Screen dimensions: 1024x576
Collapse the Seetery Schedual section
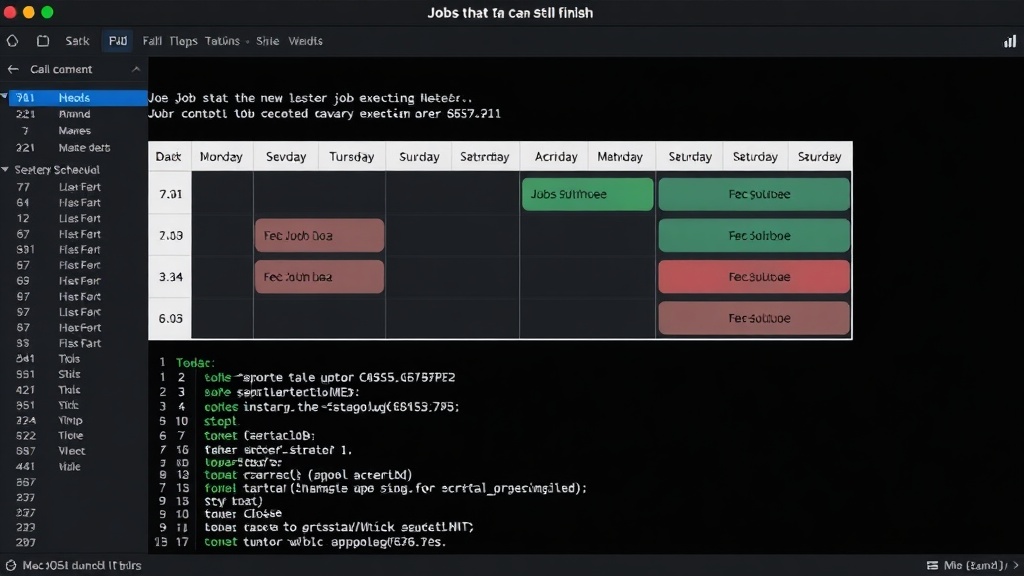click(x=5, y=170)
